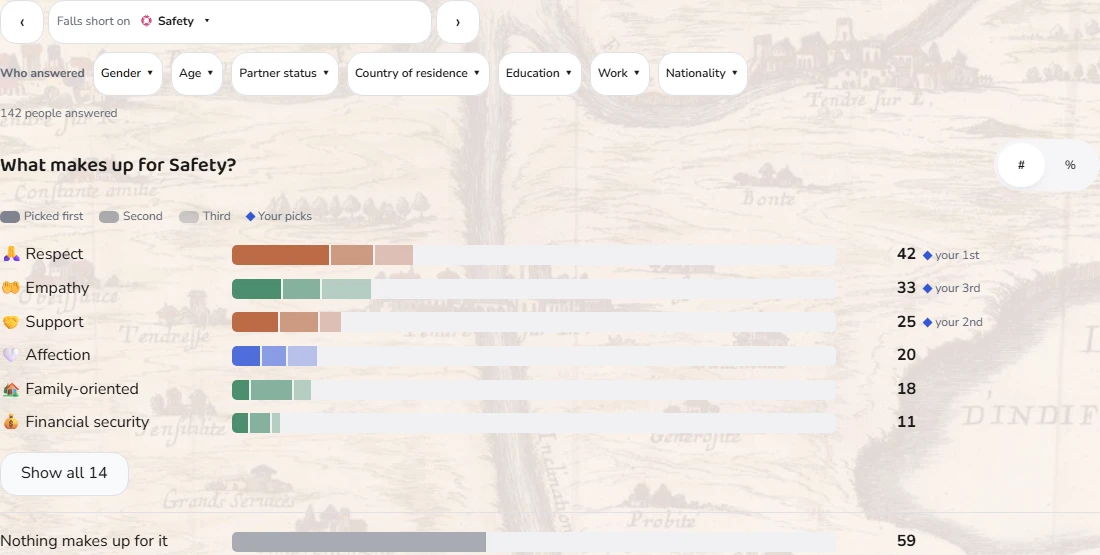
Task: Click the Respect results bar
Action: (534, 255)
